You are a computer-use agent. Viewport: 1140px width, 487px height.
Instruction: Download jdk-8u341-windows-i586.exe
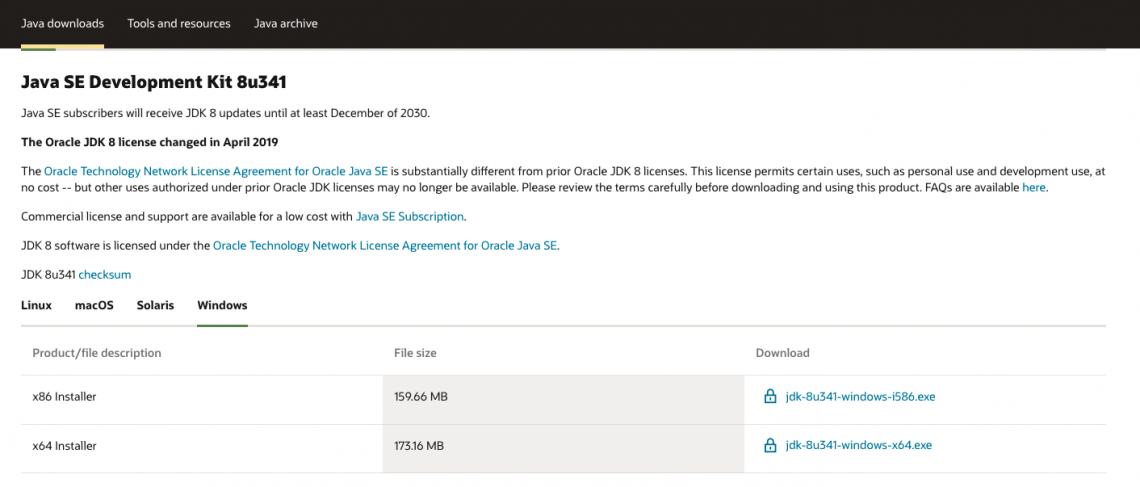pos(860,396)
